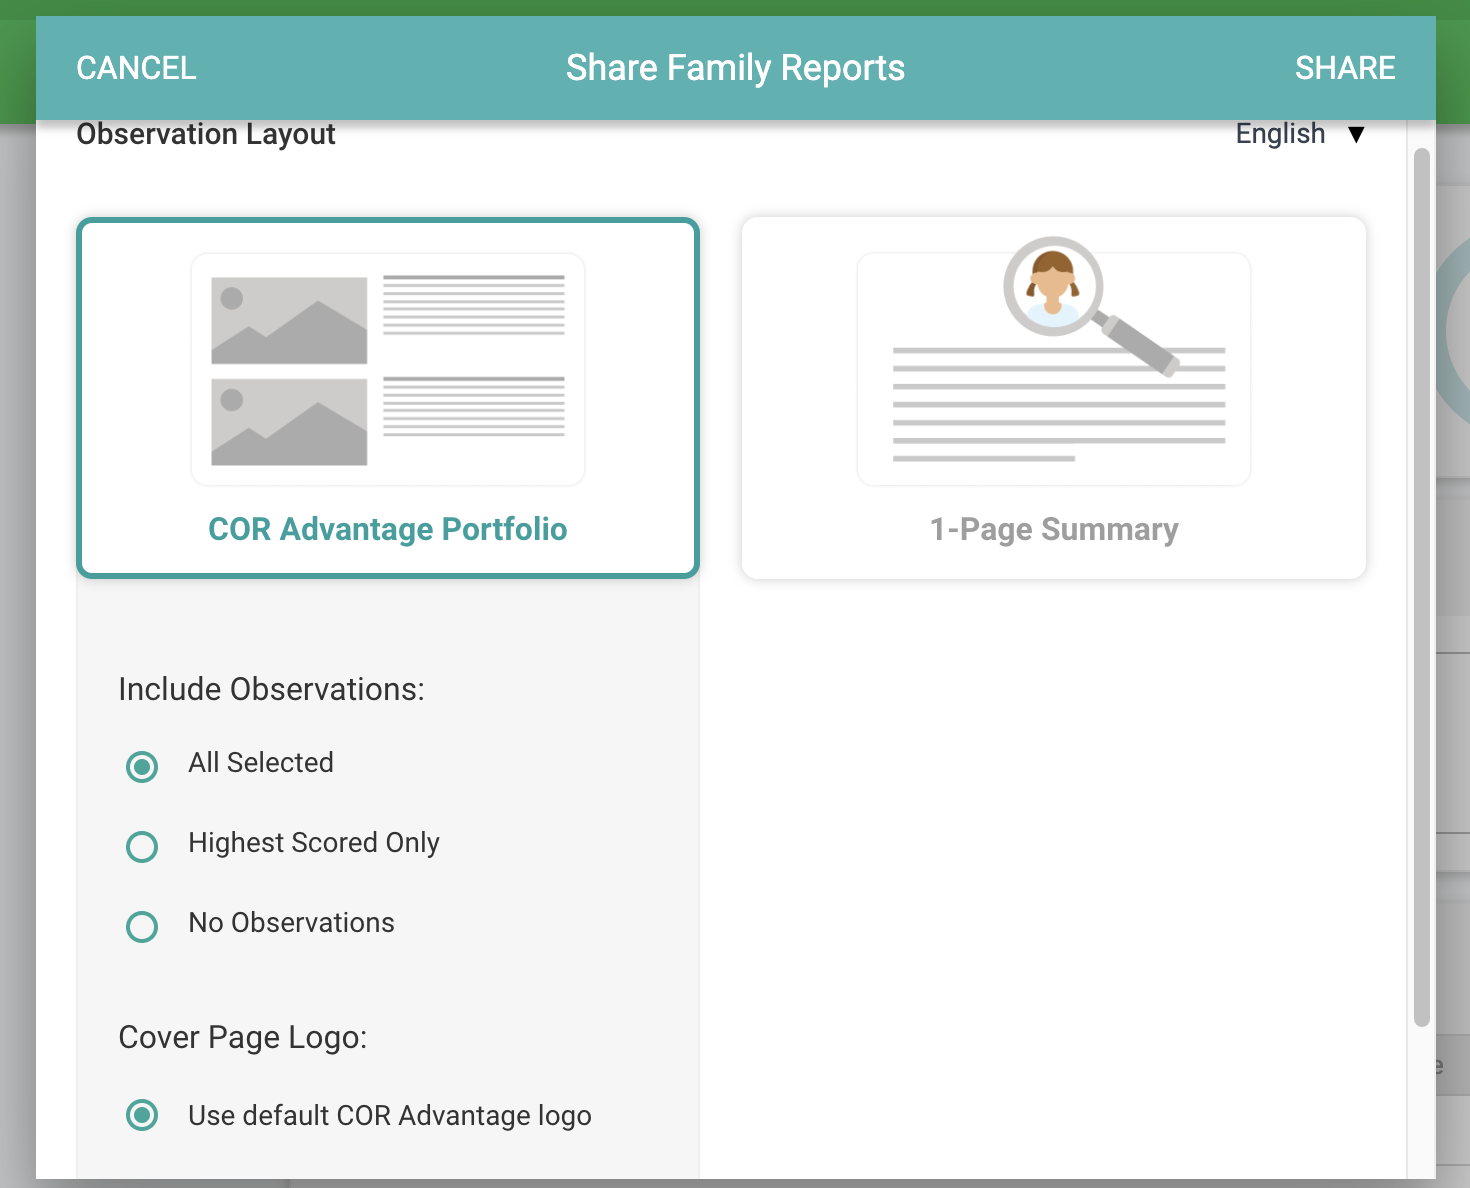Select the No Observations radio option
This screenshot has height=1188, width=1470.
(142, 927)
